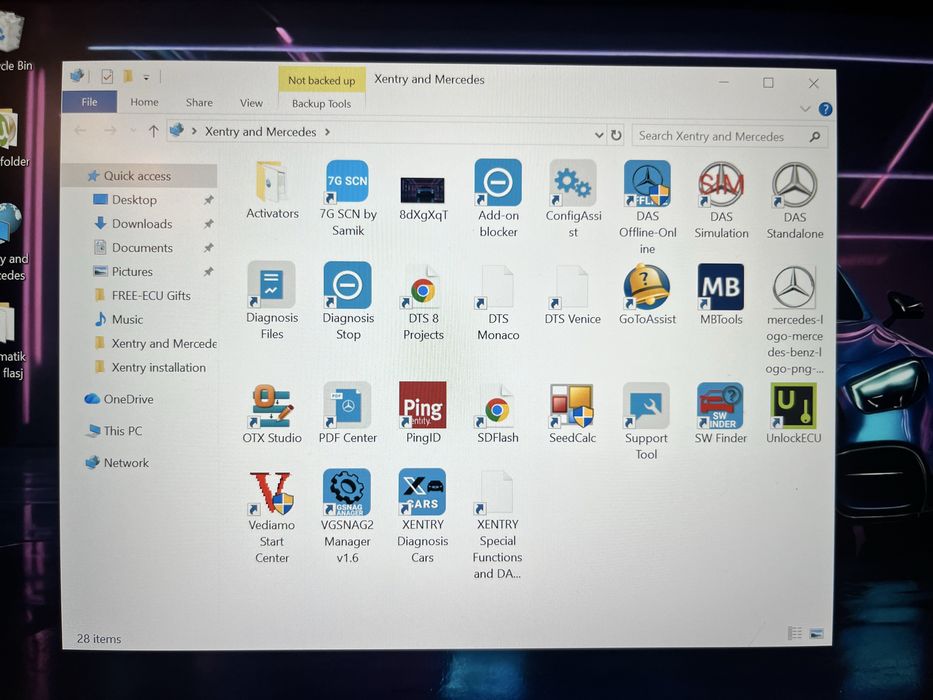933x700 pixels.
Task: Open the Support Tool shortcut
Action: pyautogui.click(x=646, y=422)
